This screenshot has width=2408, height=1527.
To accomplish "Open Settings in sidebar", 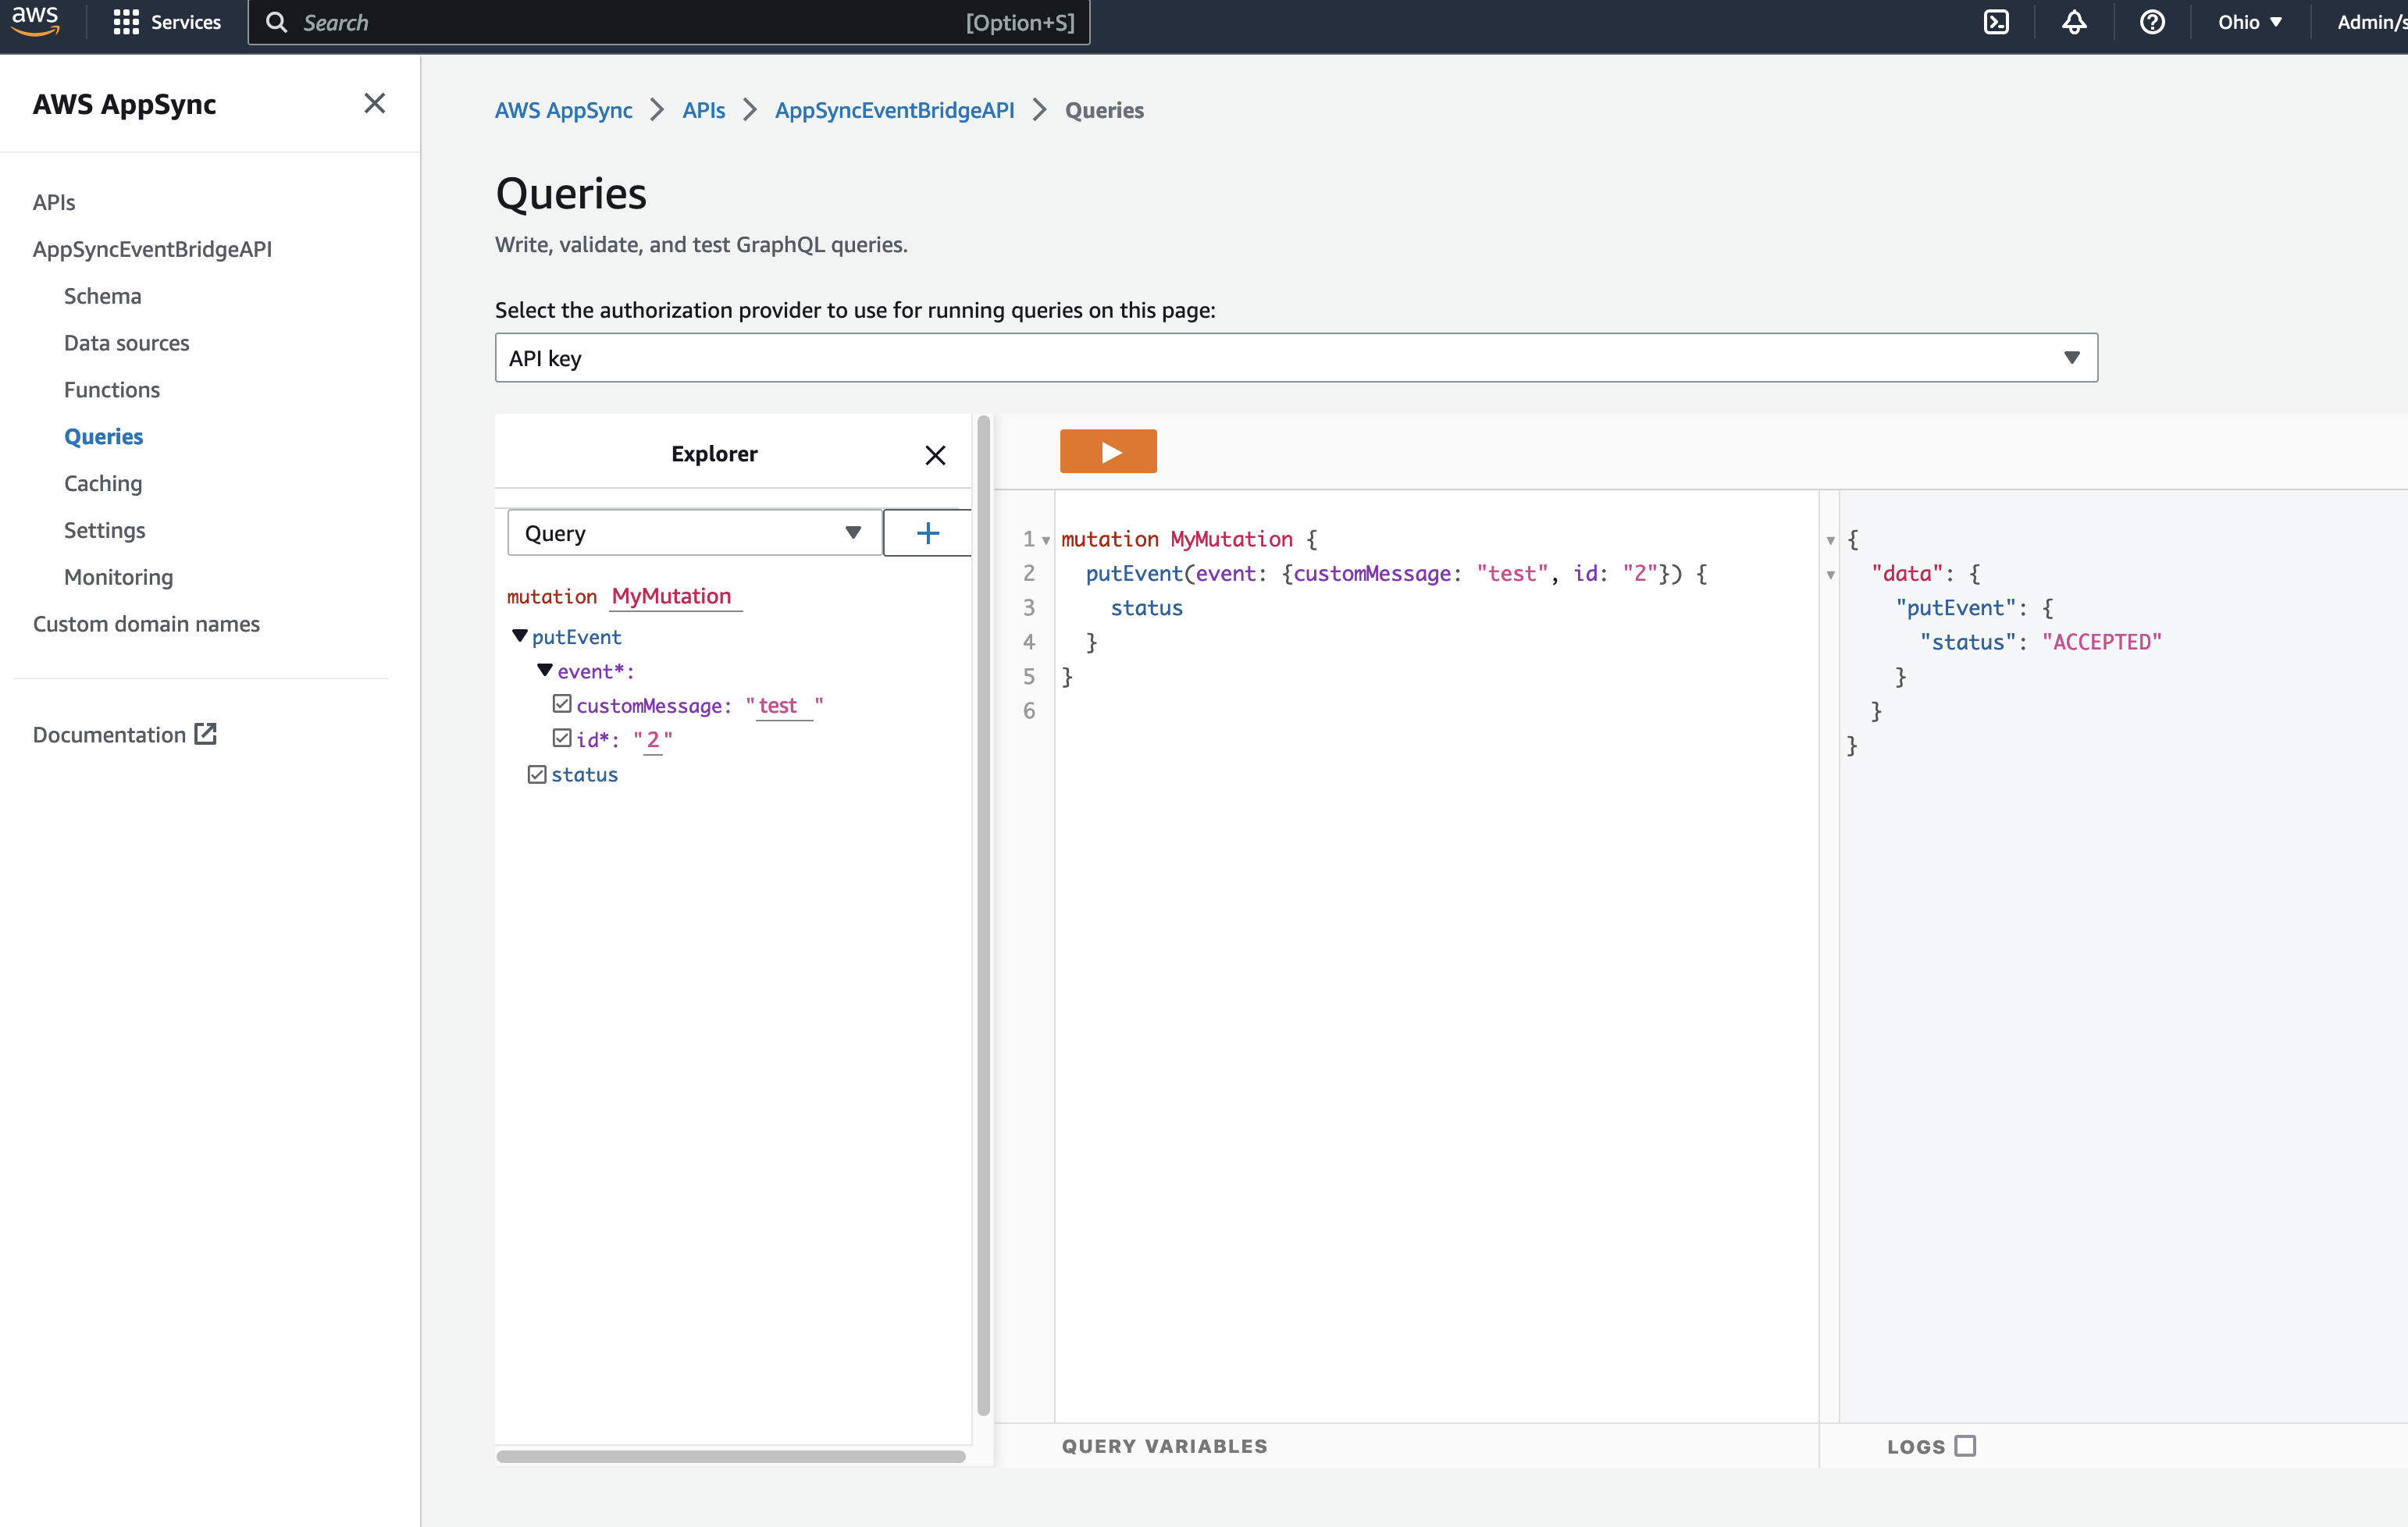I will point(105,530).
